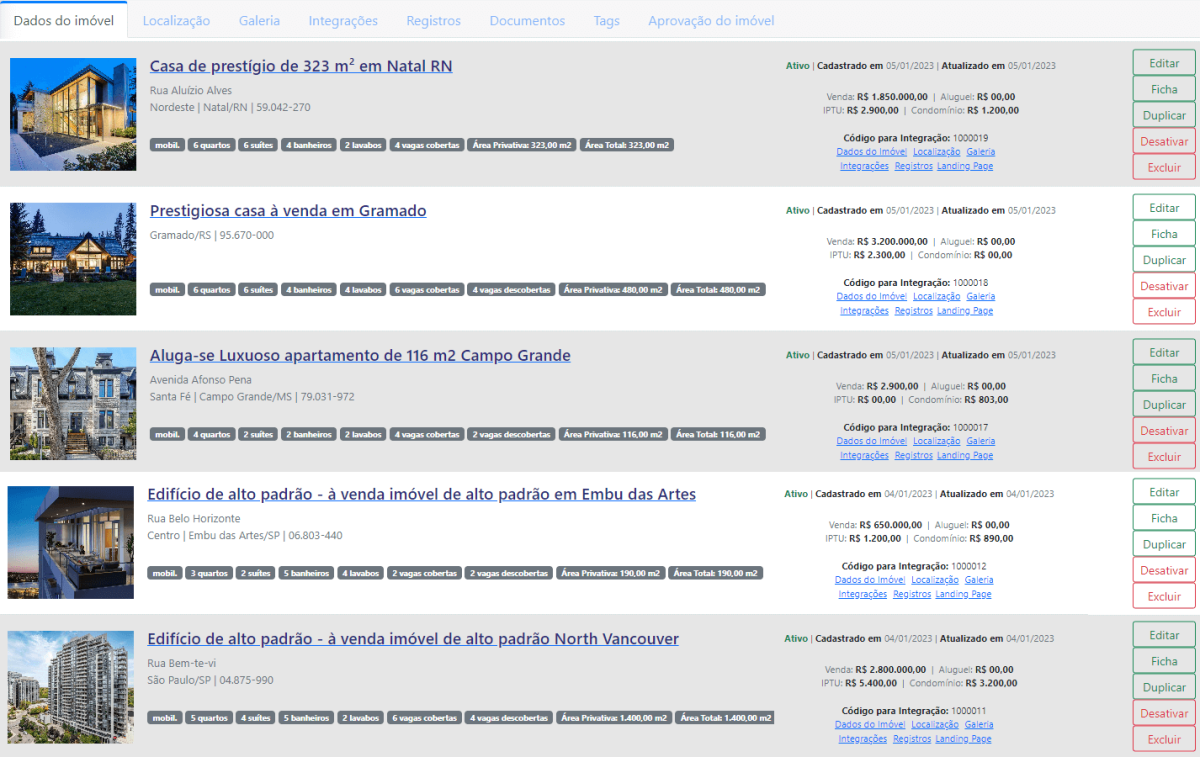
Task: Click the Embu das Artes property thumbnail
Action: pos(71,543)
